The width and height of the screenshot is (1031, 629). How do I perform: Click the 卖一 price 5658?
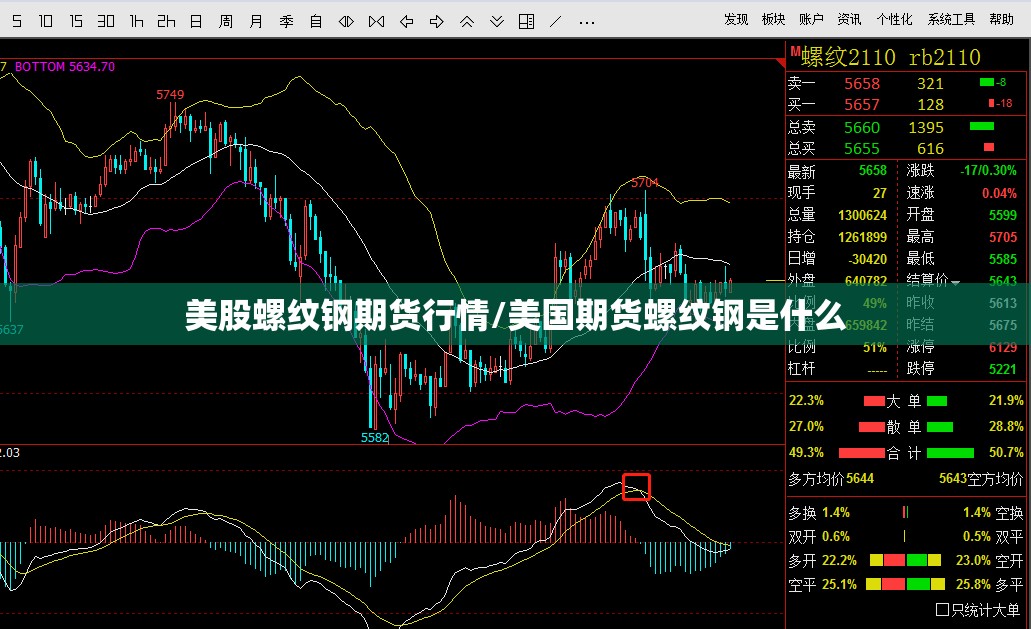pyautogui.click(x=862, y=83)
